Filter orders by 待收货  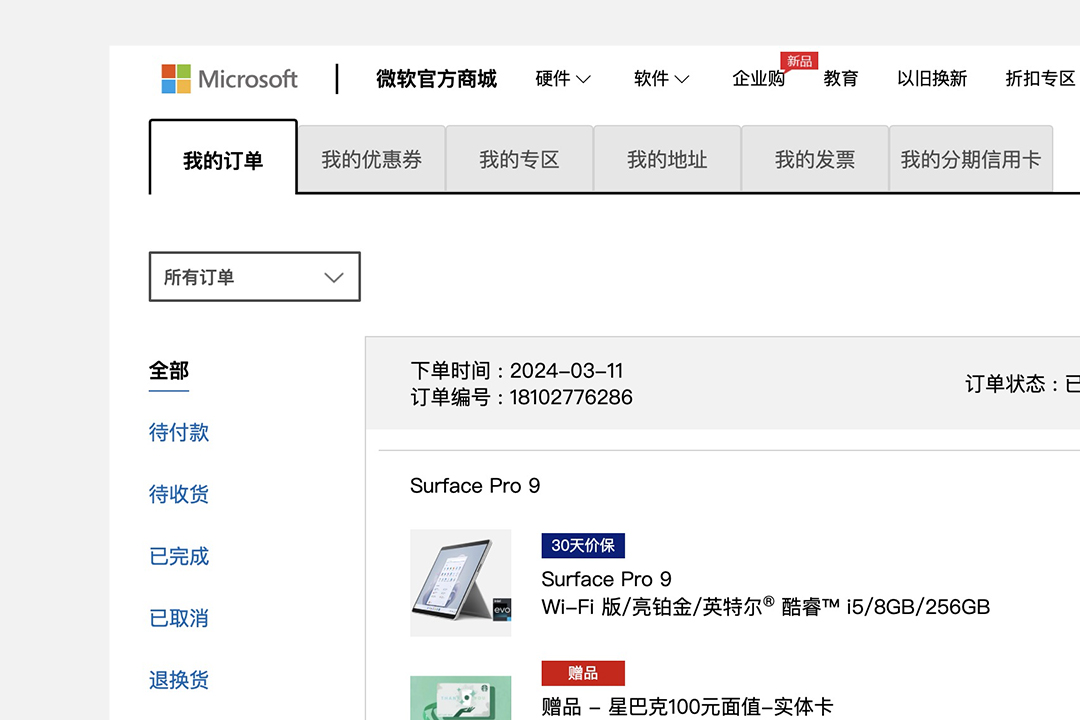coord(179,494)
